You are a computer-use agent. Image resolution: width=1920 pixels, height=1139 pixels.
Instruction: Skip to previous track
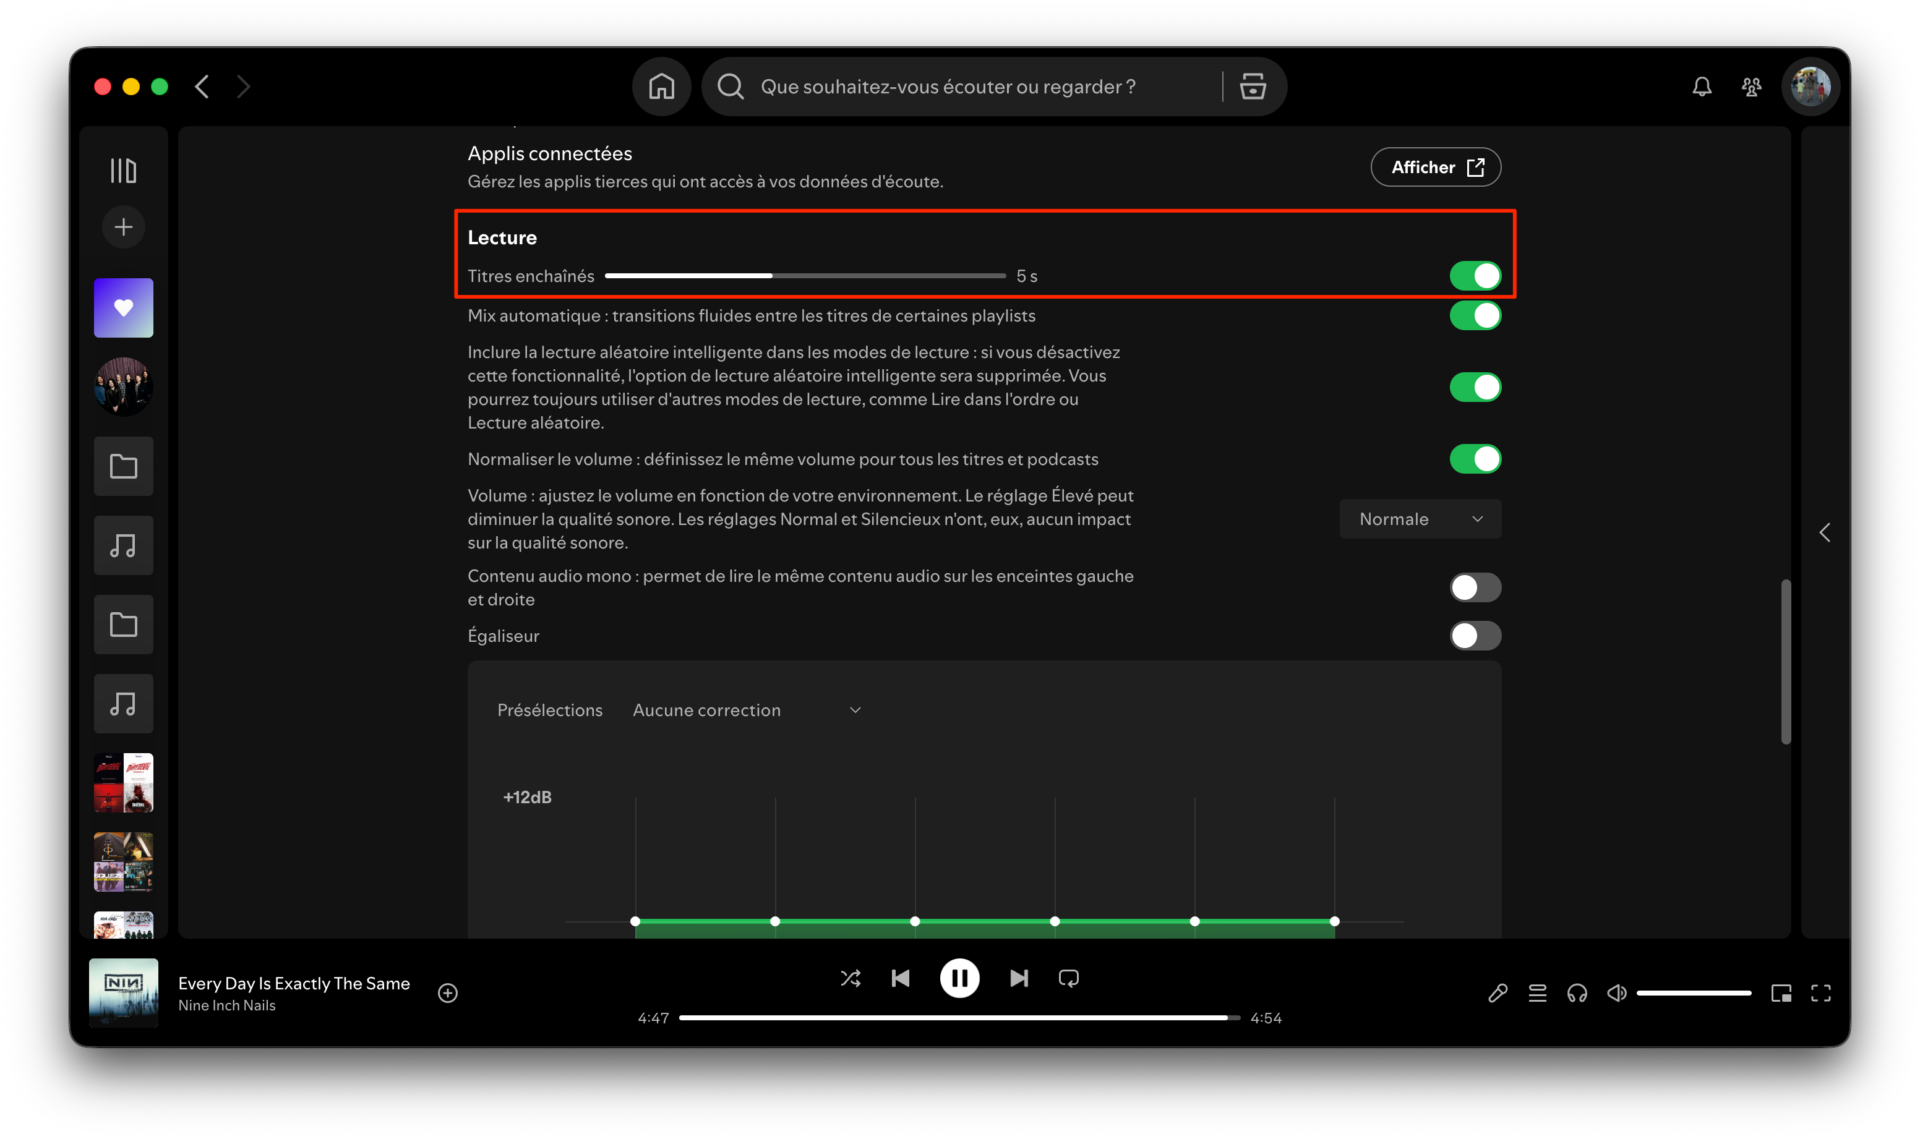coord(900,978)
